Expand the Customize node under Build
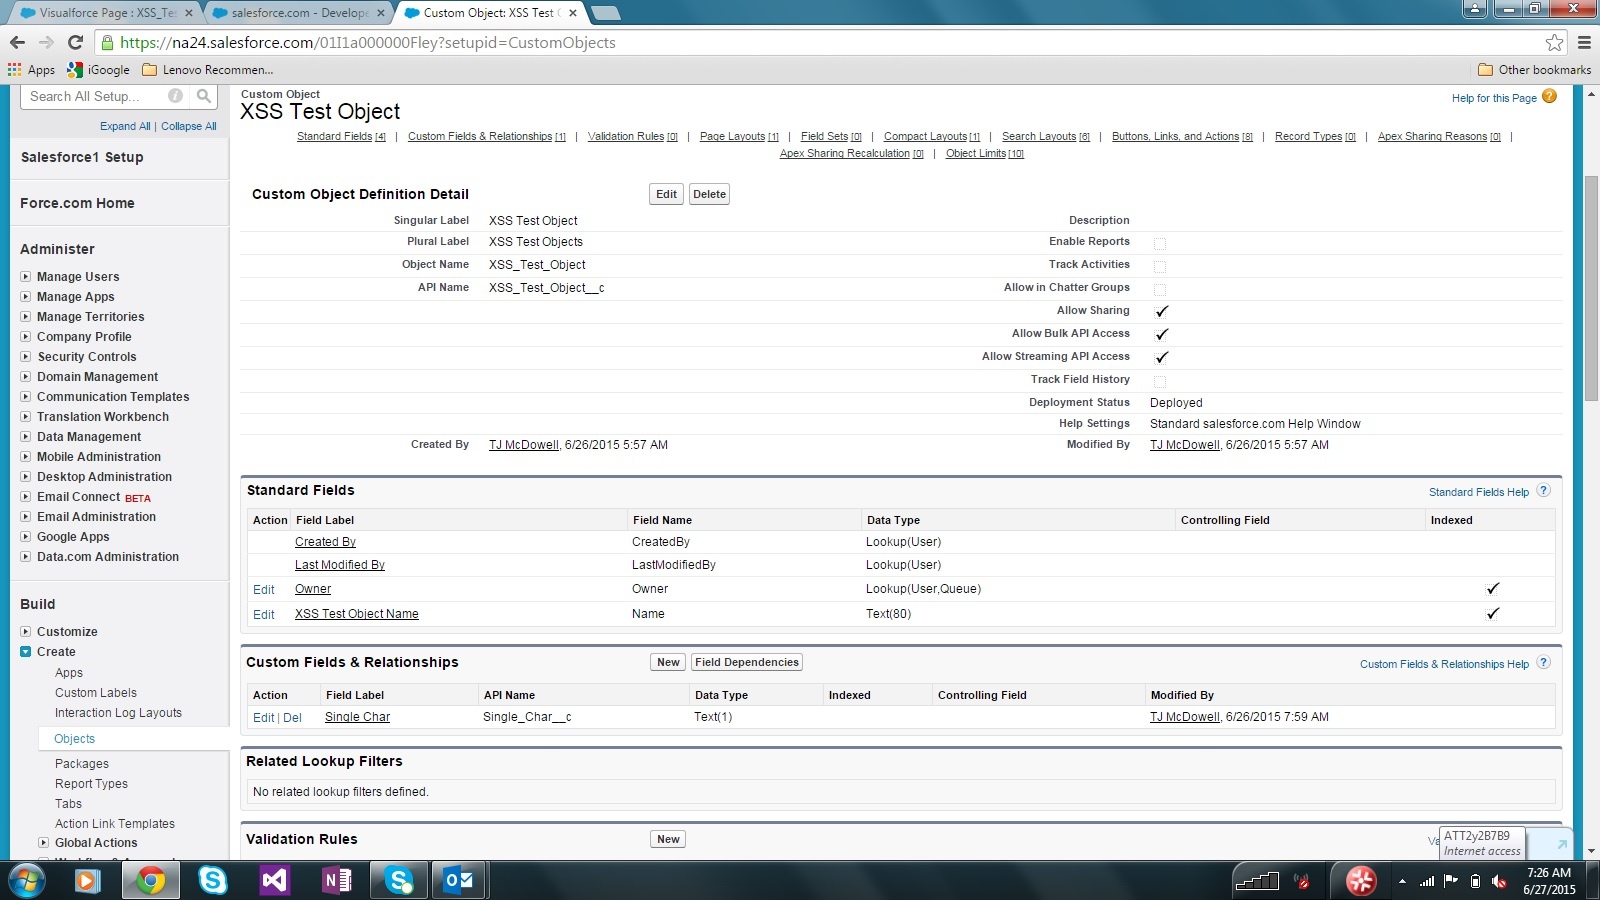 click(x=26, y=632)
